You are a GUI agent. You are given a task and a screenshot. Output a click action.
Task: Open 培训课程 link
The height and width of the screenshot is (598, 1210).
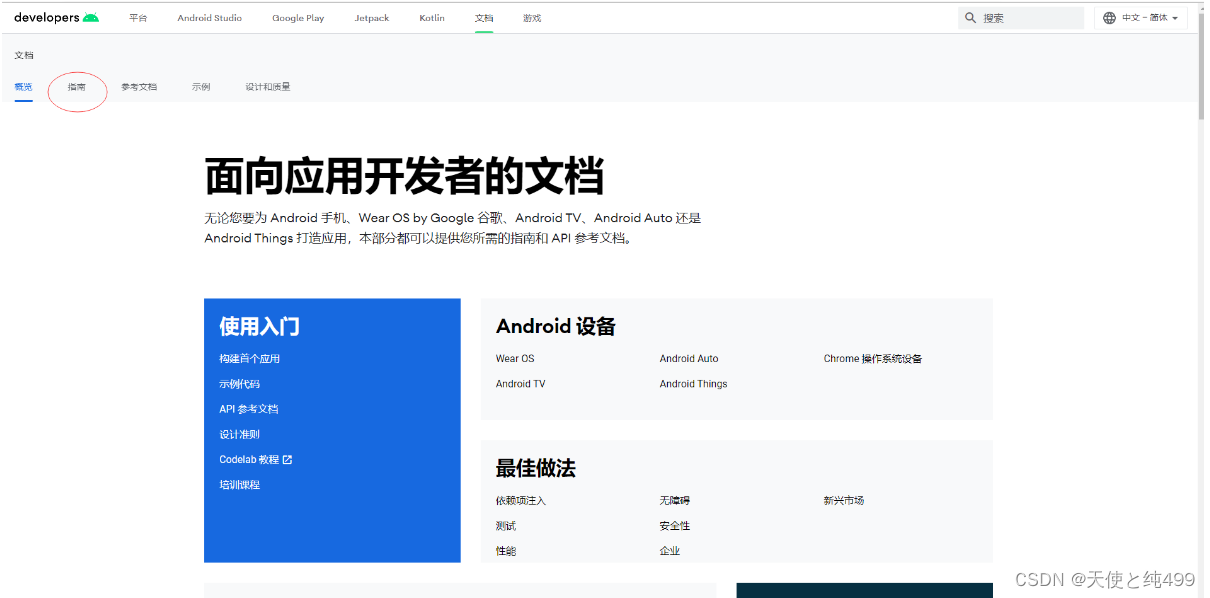click(x=240, y=485)
